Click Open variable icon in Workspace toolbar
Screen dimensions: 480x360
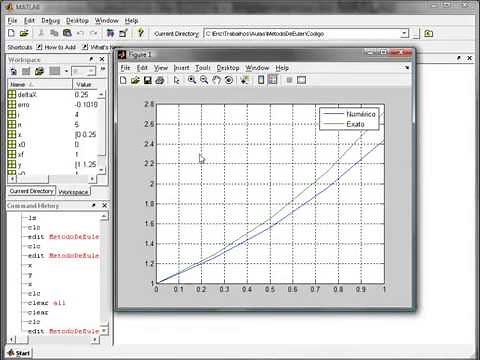(x=26, y=71)
